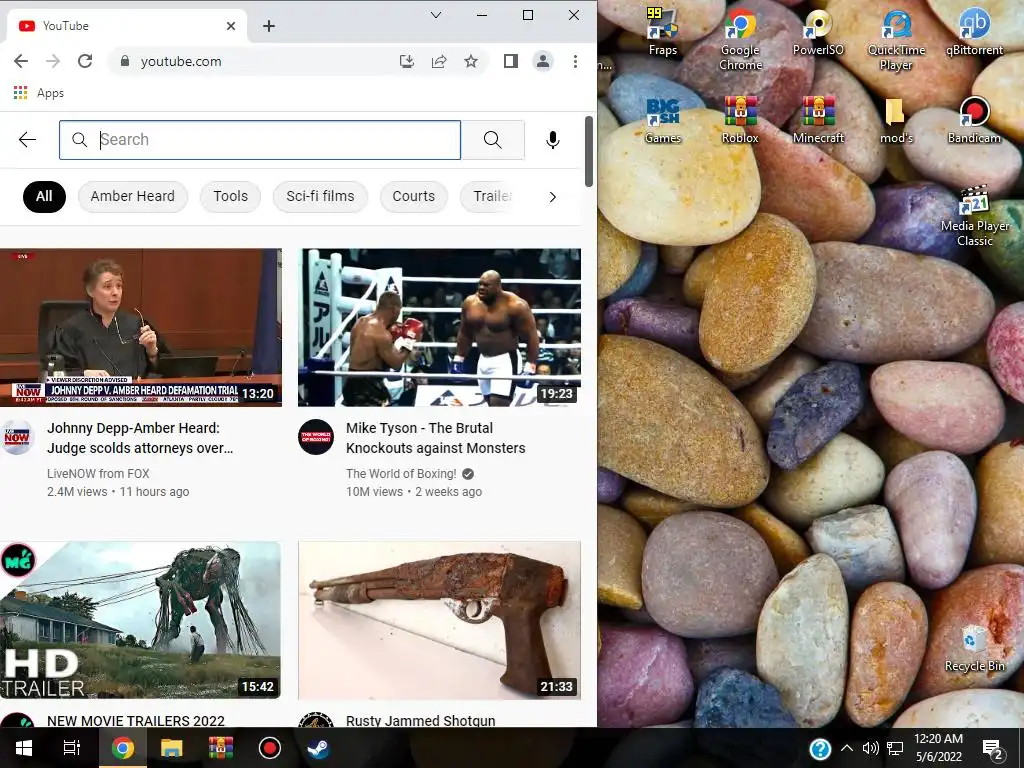This screenshot has height=768, width=1024.
Task: Click the LiveNOW channel avatar
Action: pyautogui.click(x=18, y=437)
